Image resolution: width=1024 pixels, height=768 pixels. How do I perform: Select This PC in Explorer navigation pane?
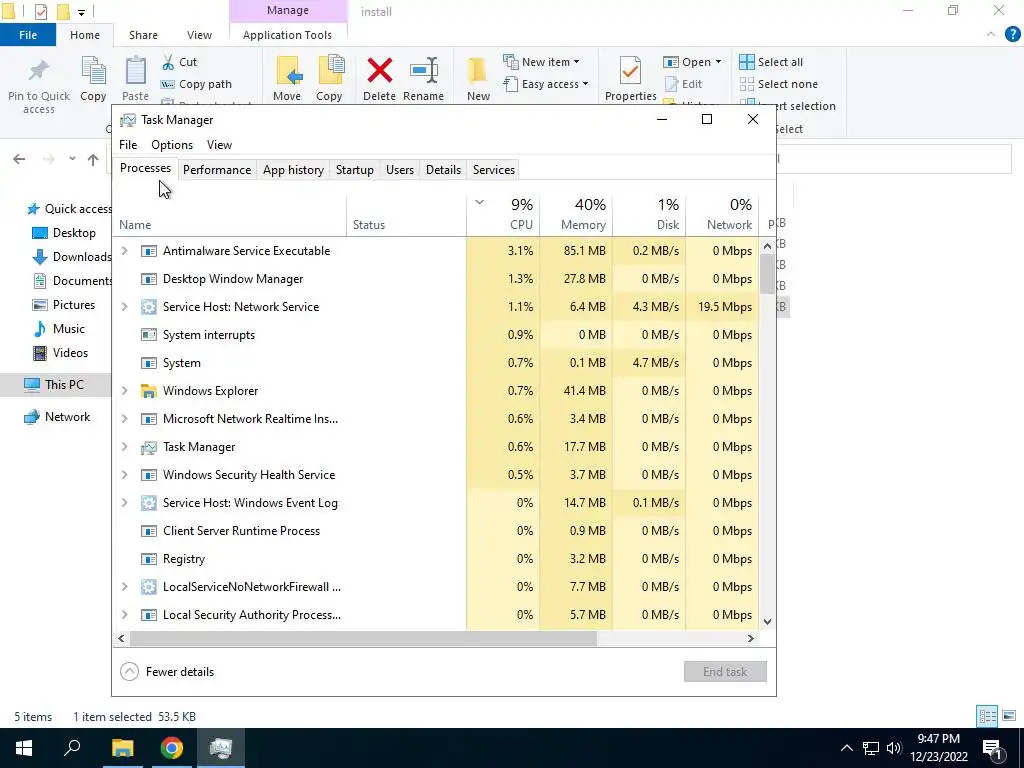pyautogui.click(x=54, y=385)
